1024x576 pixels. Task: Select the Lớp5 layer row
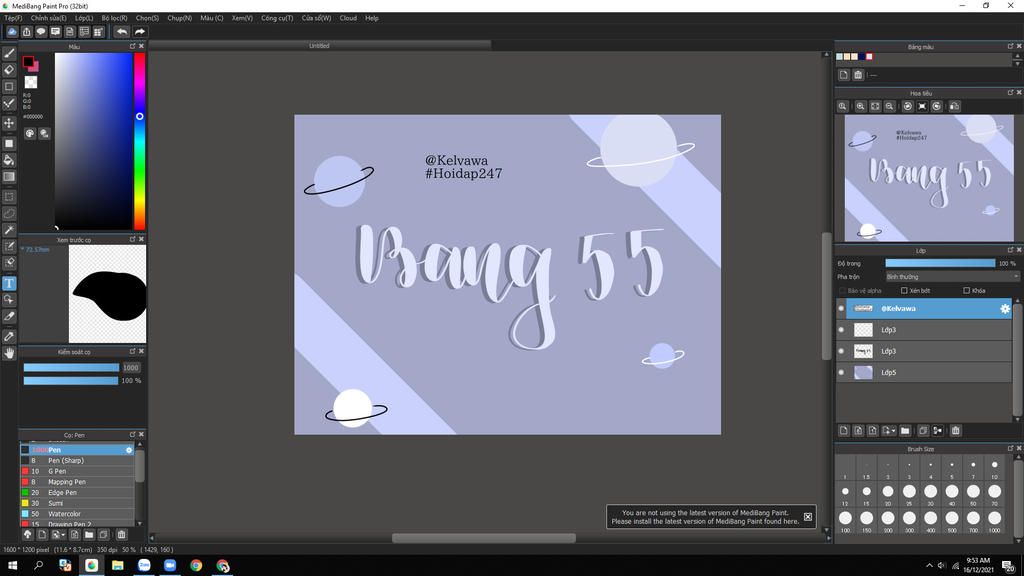tap(923, 372)
